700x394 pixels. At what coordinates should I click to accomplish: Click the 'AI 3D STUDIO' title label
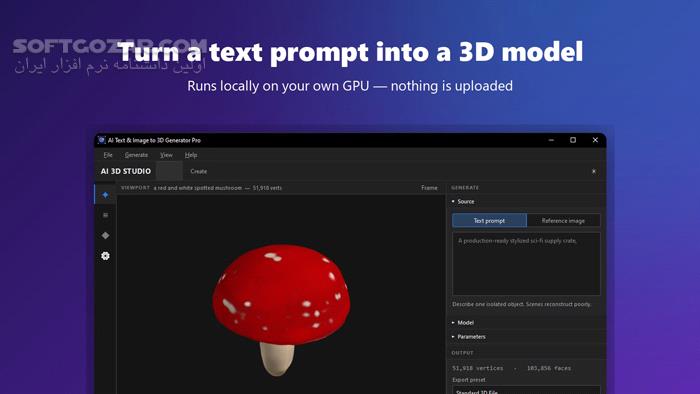point(126,171)
